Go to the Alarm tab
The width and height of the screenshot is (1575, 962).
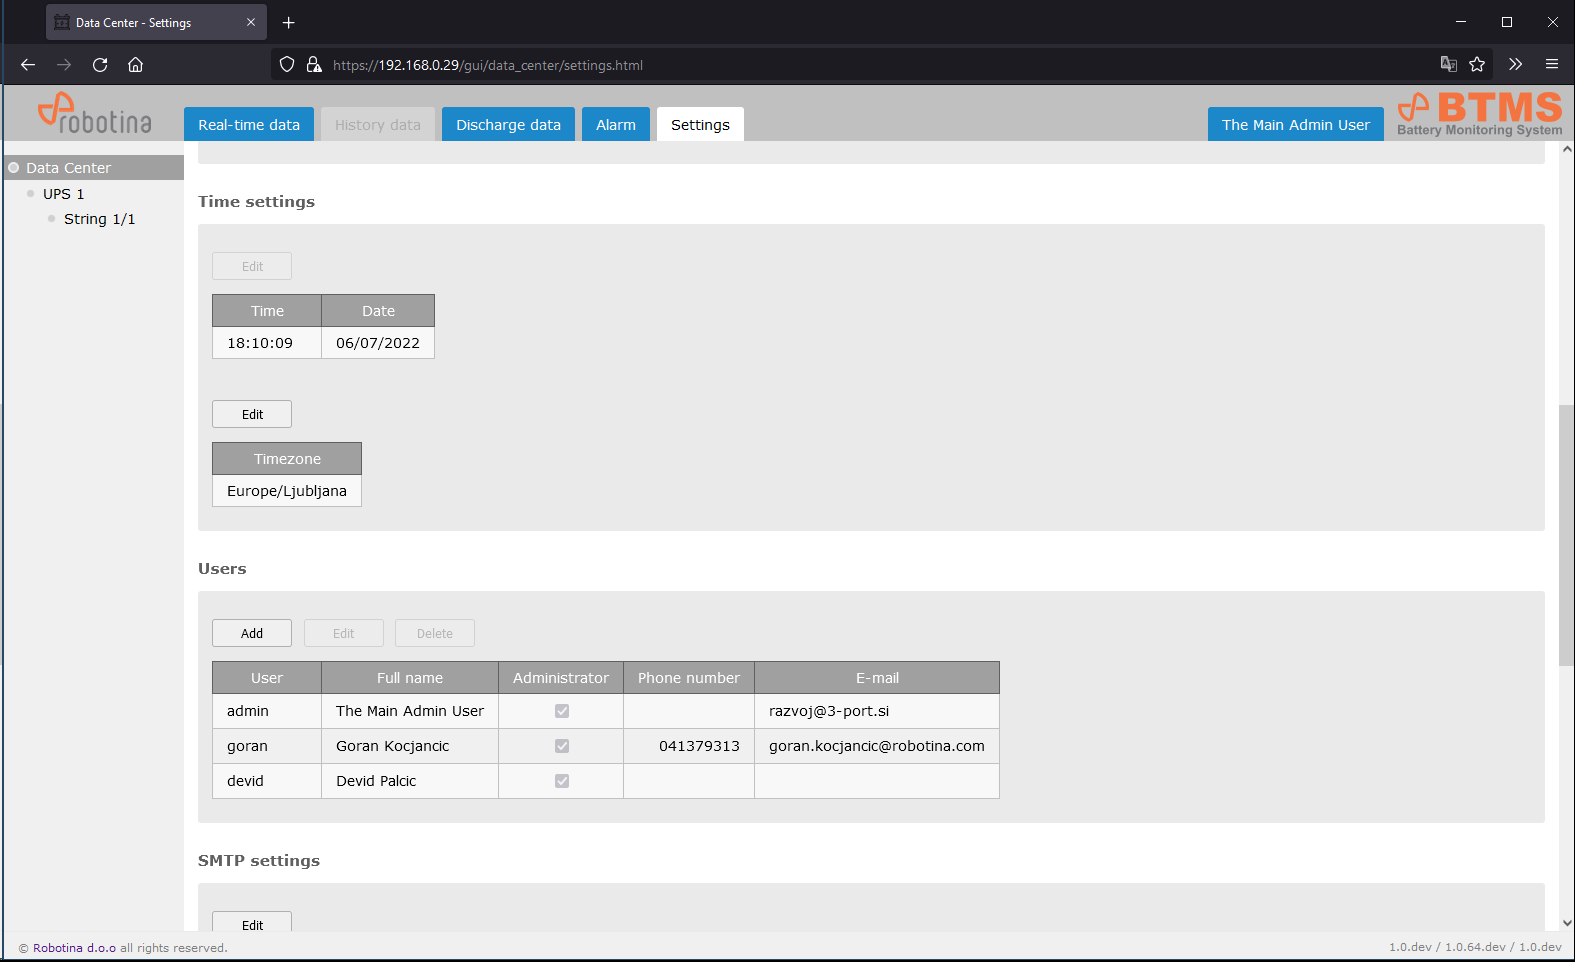tap(616, 124)
